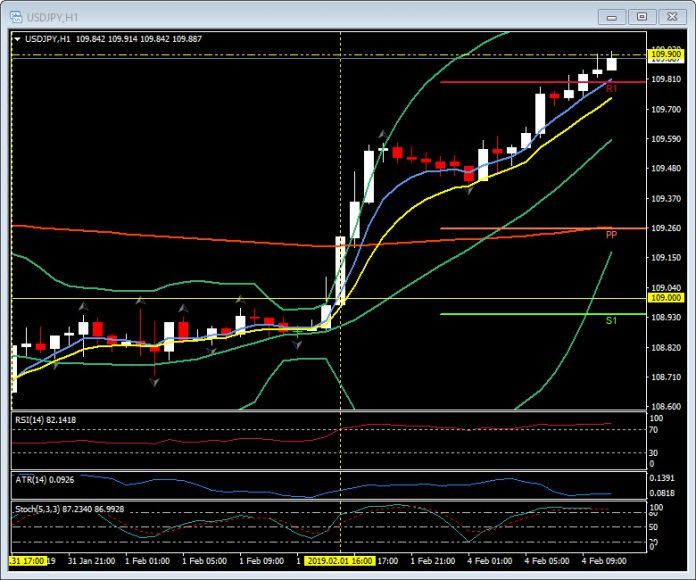Click the Stoch(5,3,3) indicator label
The image size is (696, 580).
pyautogui.click(x=70, y=509)
